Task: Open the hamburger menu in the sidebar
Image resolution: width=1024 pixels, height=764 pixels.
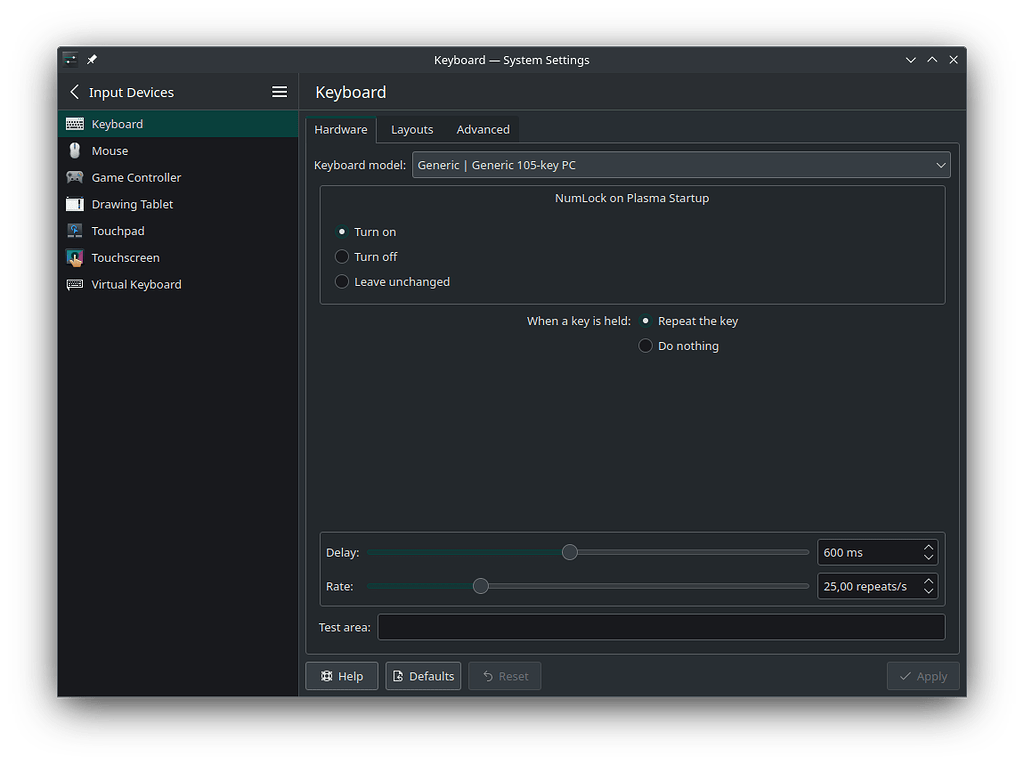Action: point(279,91)
